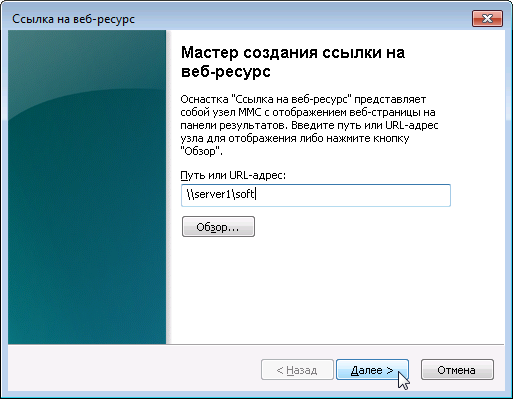Cancel the wizard with Отмена

coord(457,370)
